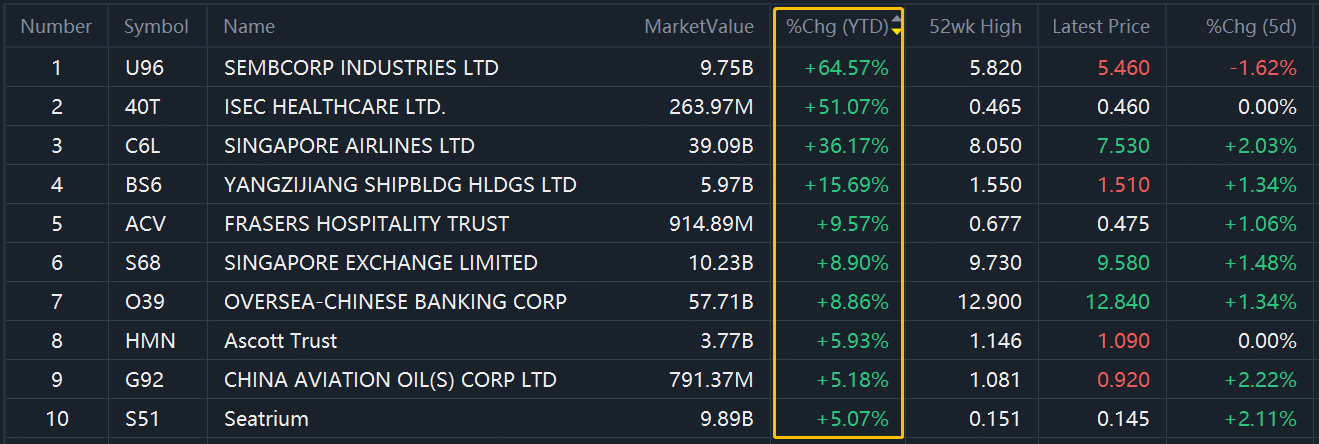Click symbol ACV

coord(144,224)
